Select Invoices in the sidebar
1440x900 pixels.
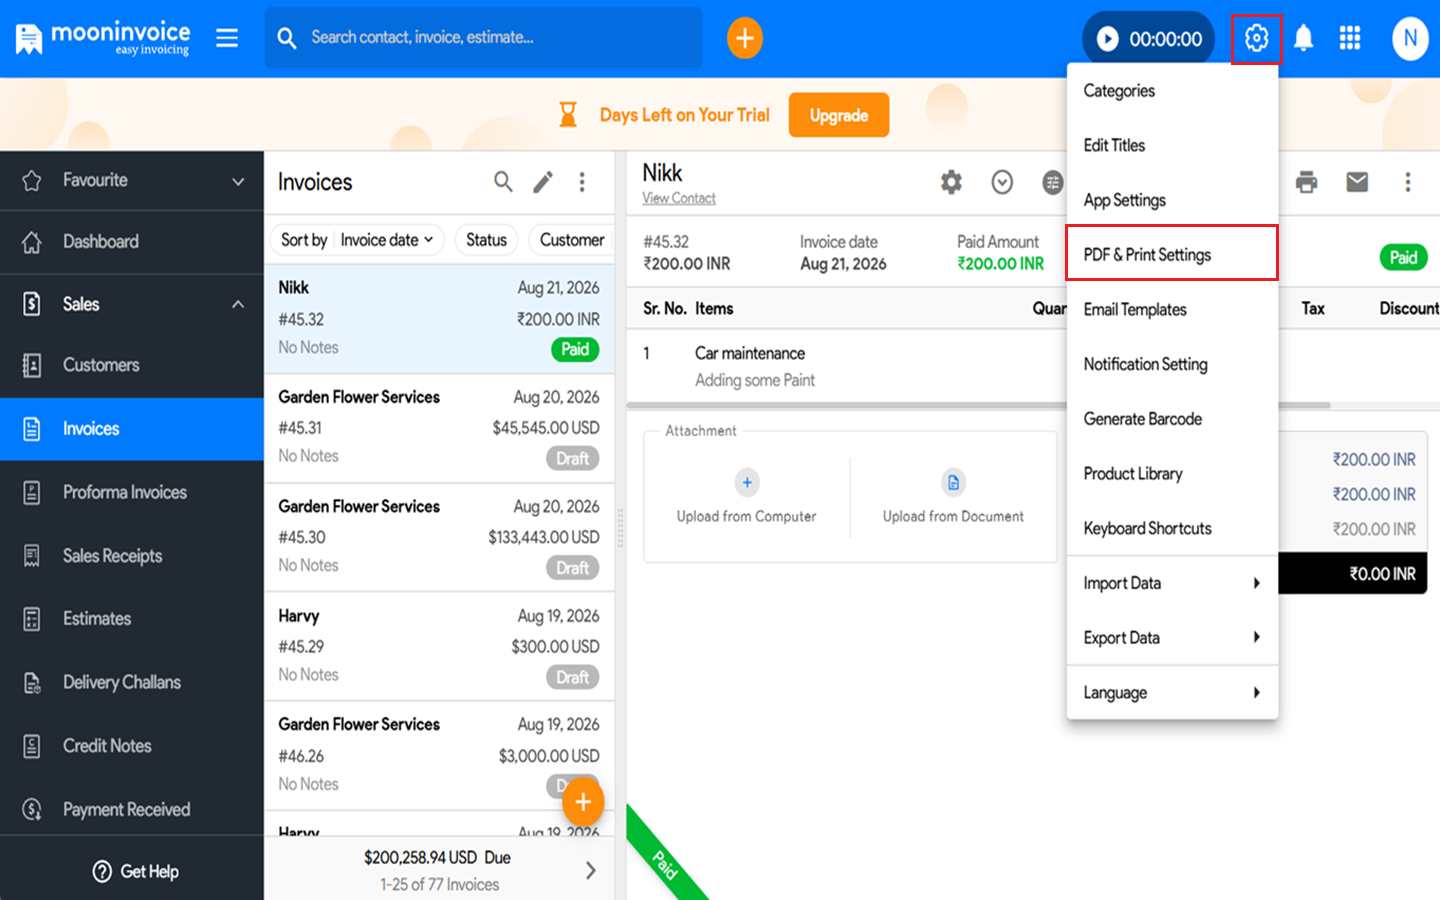pyautogui.click(x=132, y=429)
